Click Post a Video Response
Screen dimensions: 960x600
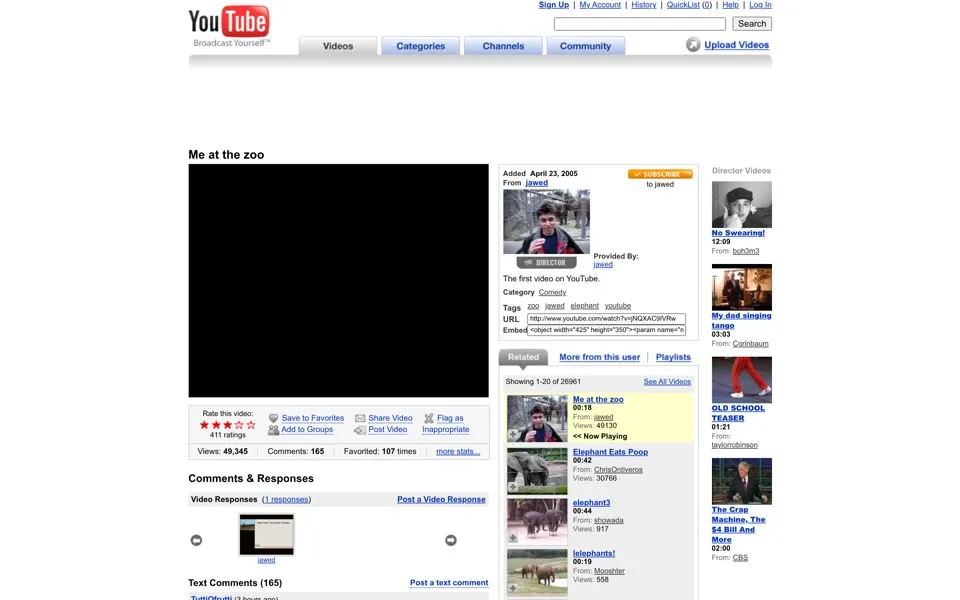[441, 499]
